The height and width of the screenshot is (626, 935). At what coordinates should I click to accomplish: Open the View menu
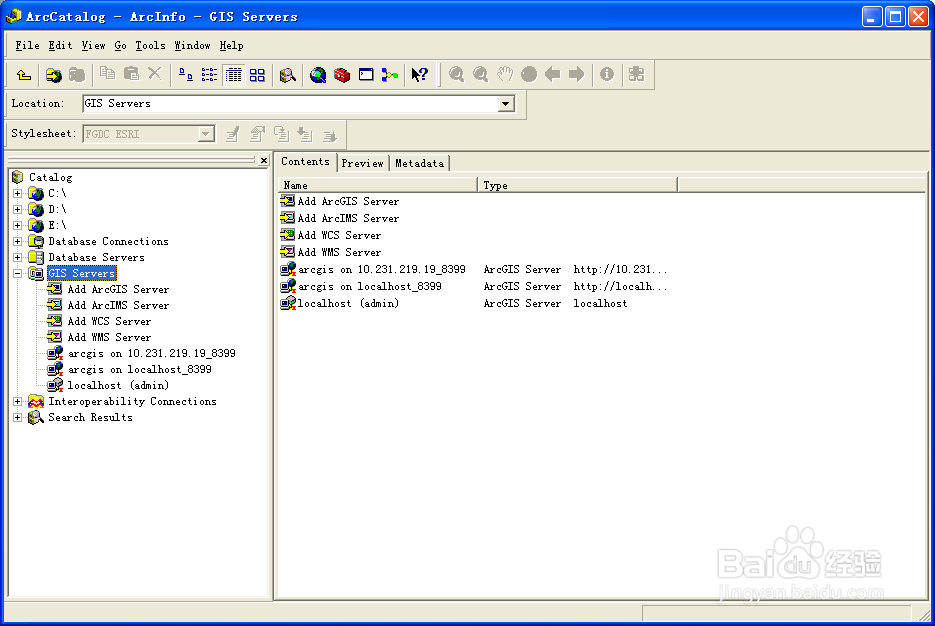94,45
